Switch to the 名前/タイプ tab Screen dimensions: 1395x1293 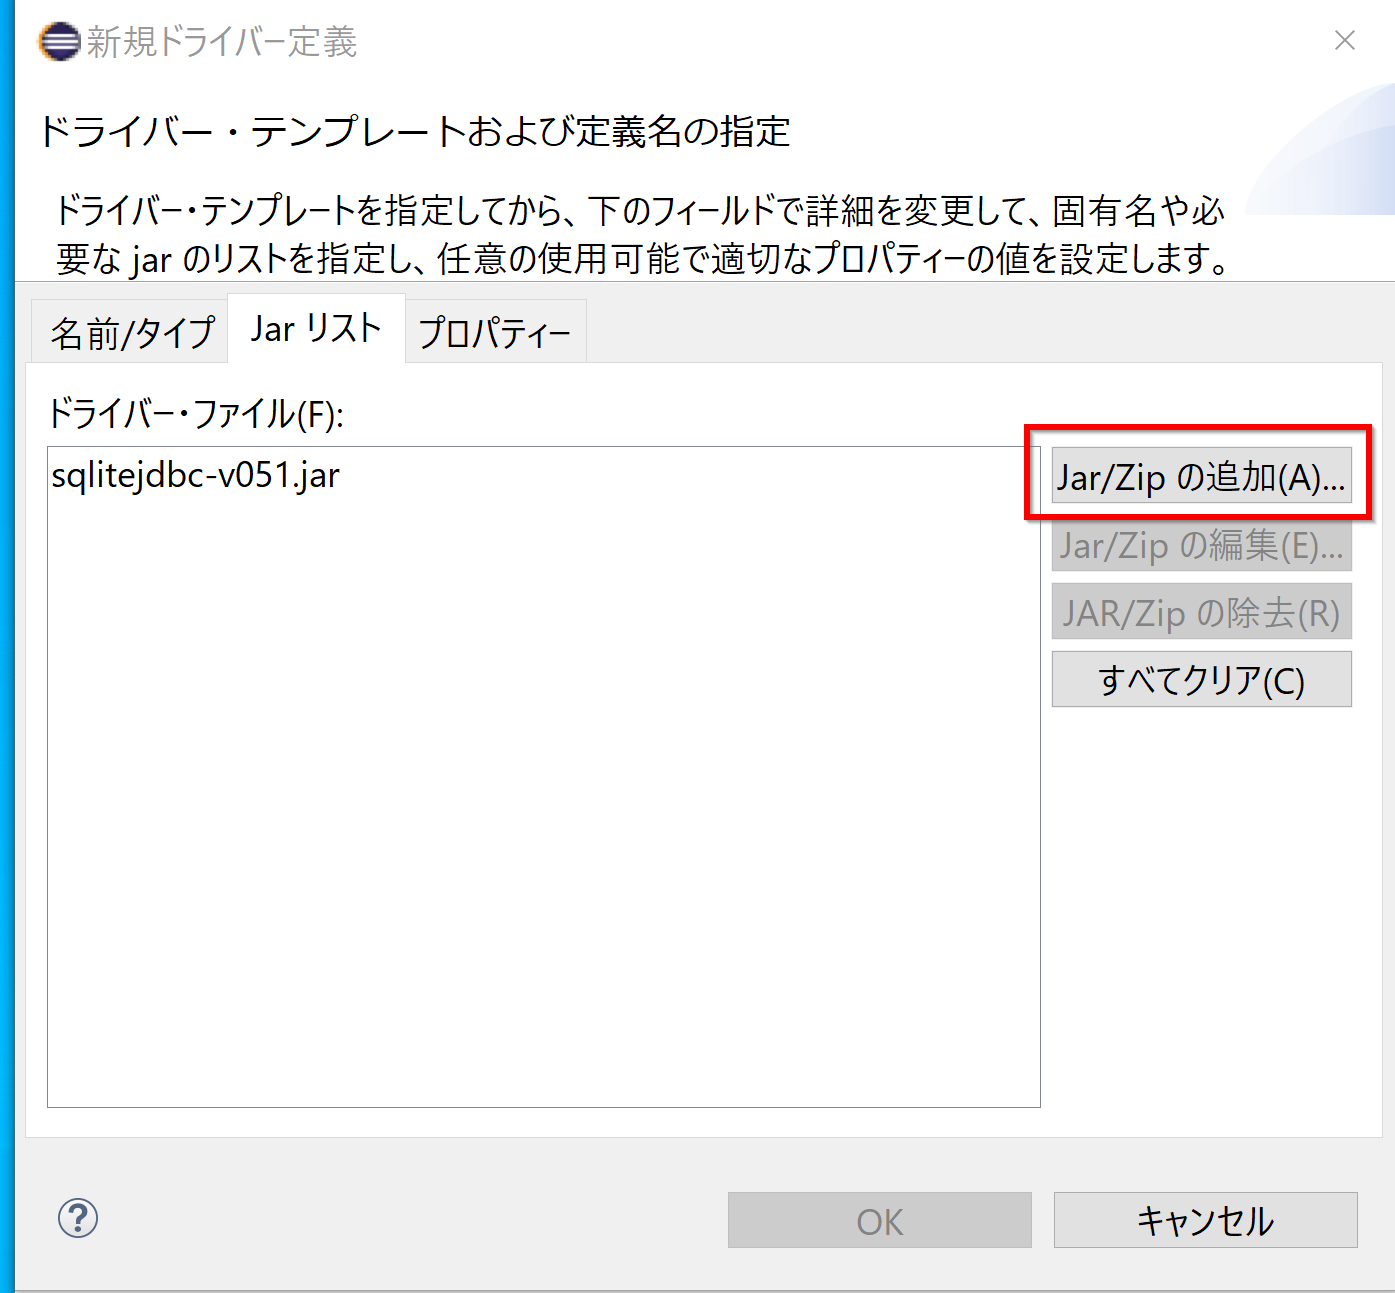(132, 333)
